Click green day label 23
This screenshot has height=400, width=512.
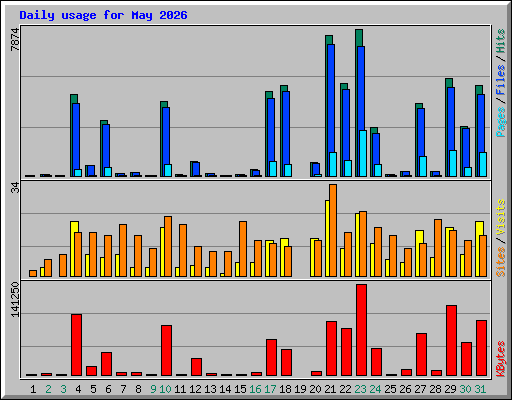click(360, 389)
